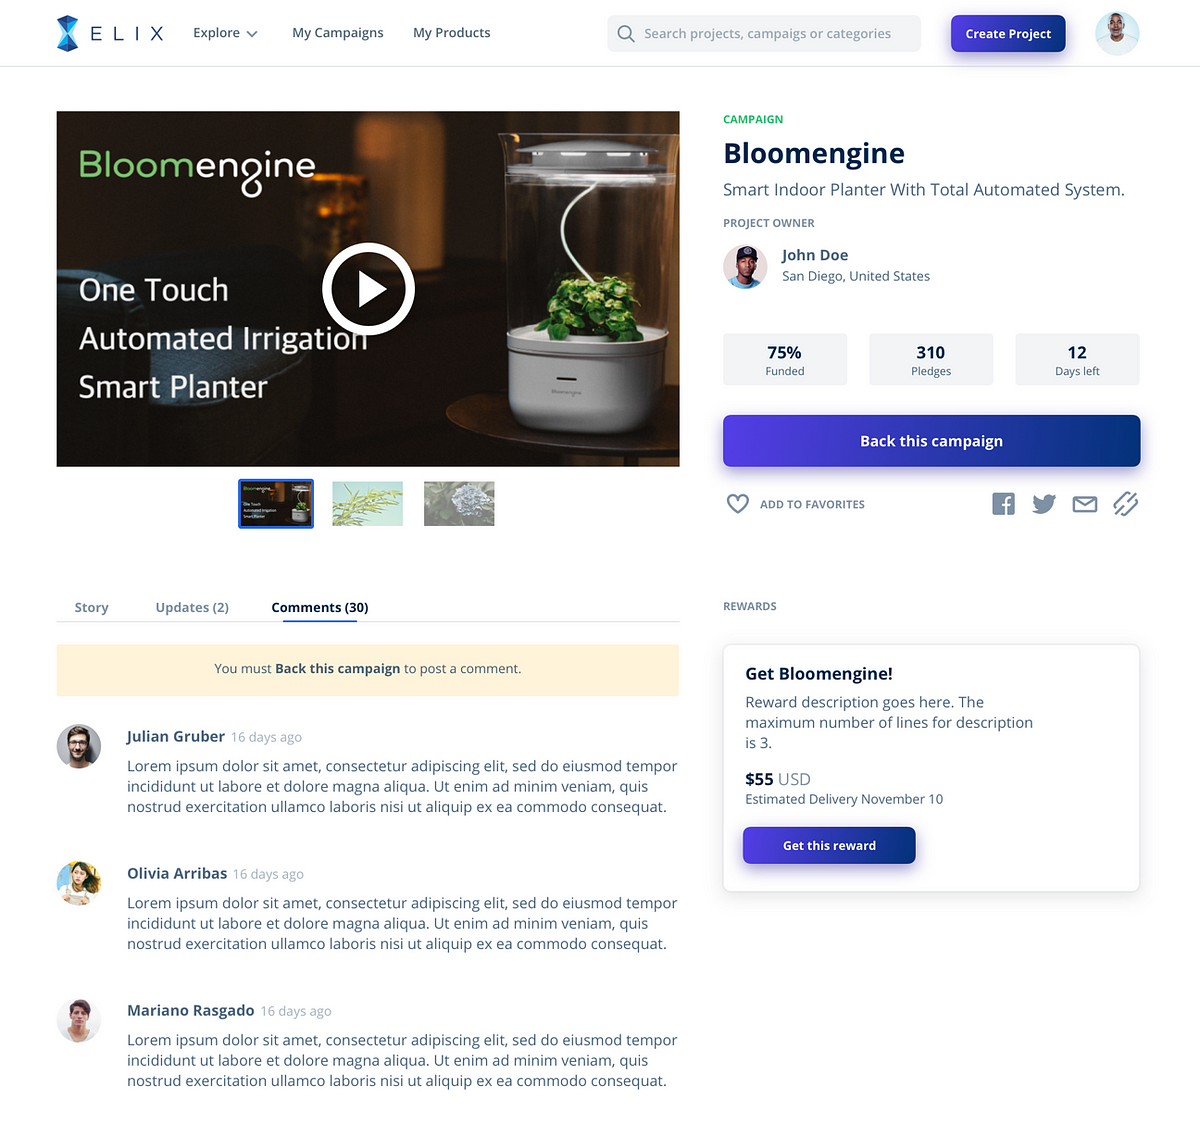Click Julian Gruber's avatar
Screen dimensions: 1200x1124
click(x=78, y=746)
